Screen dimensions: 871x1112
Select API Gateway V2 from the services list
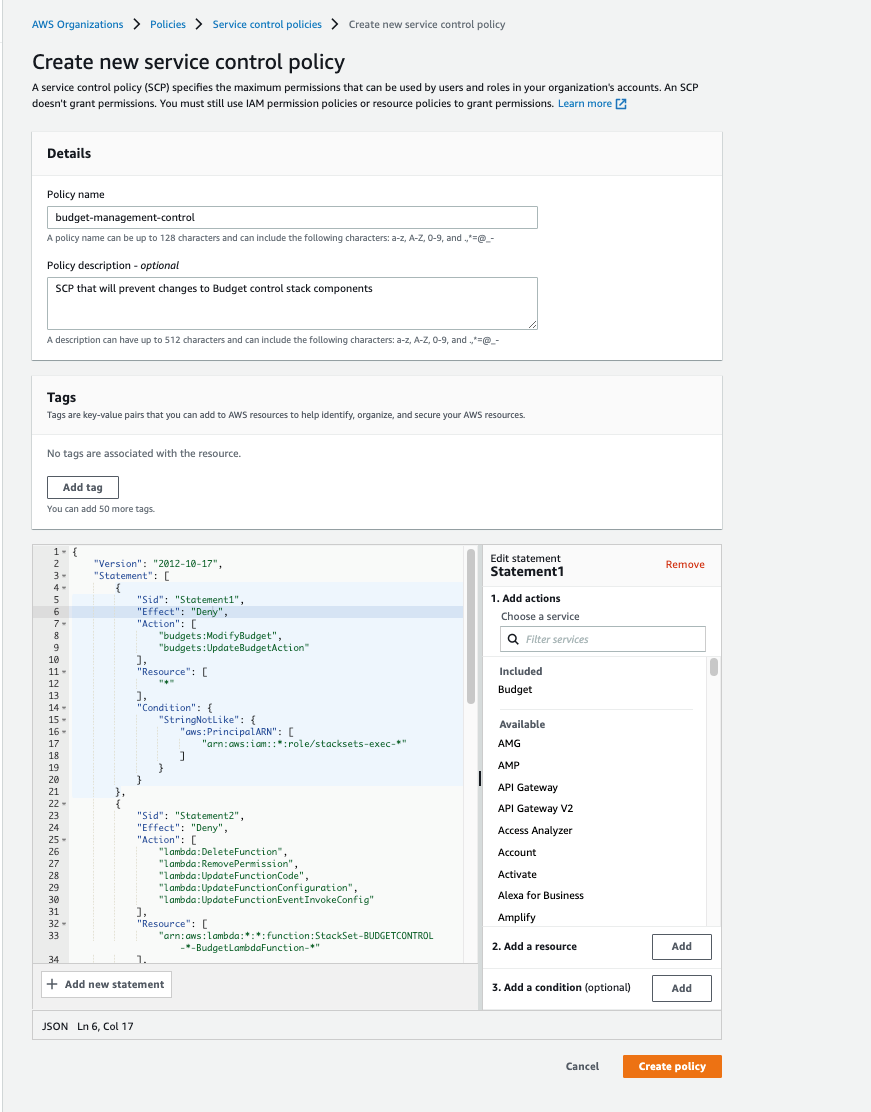[x=534, y=808]
